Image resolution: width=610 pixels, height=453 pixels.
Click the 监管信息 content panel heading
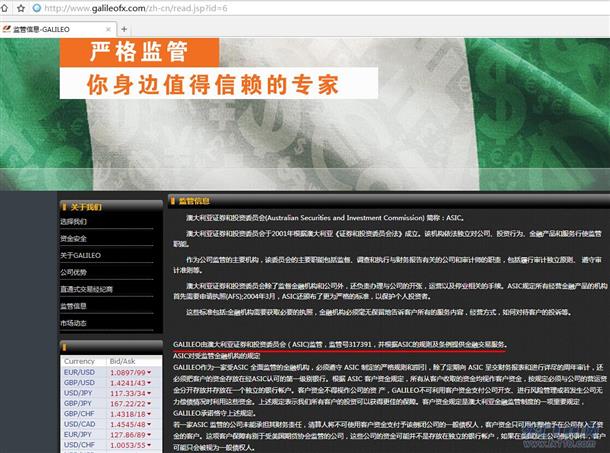coord(194,201)
